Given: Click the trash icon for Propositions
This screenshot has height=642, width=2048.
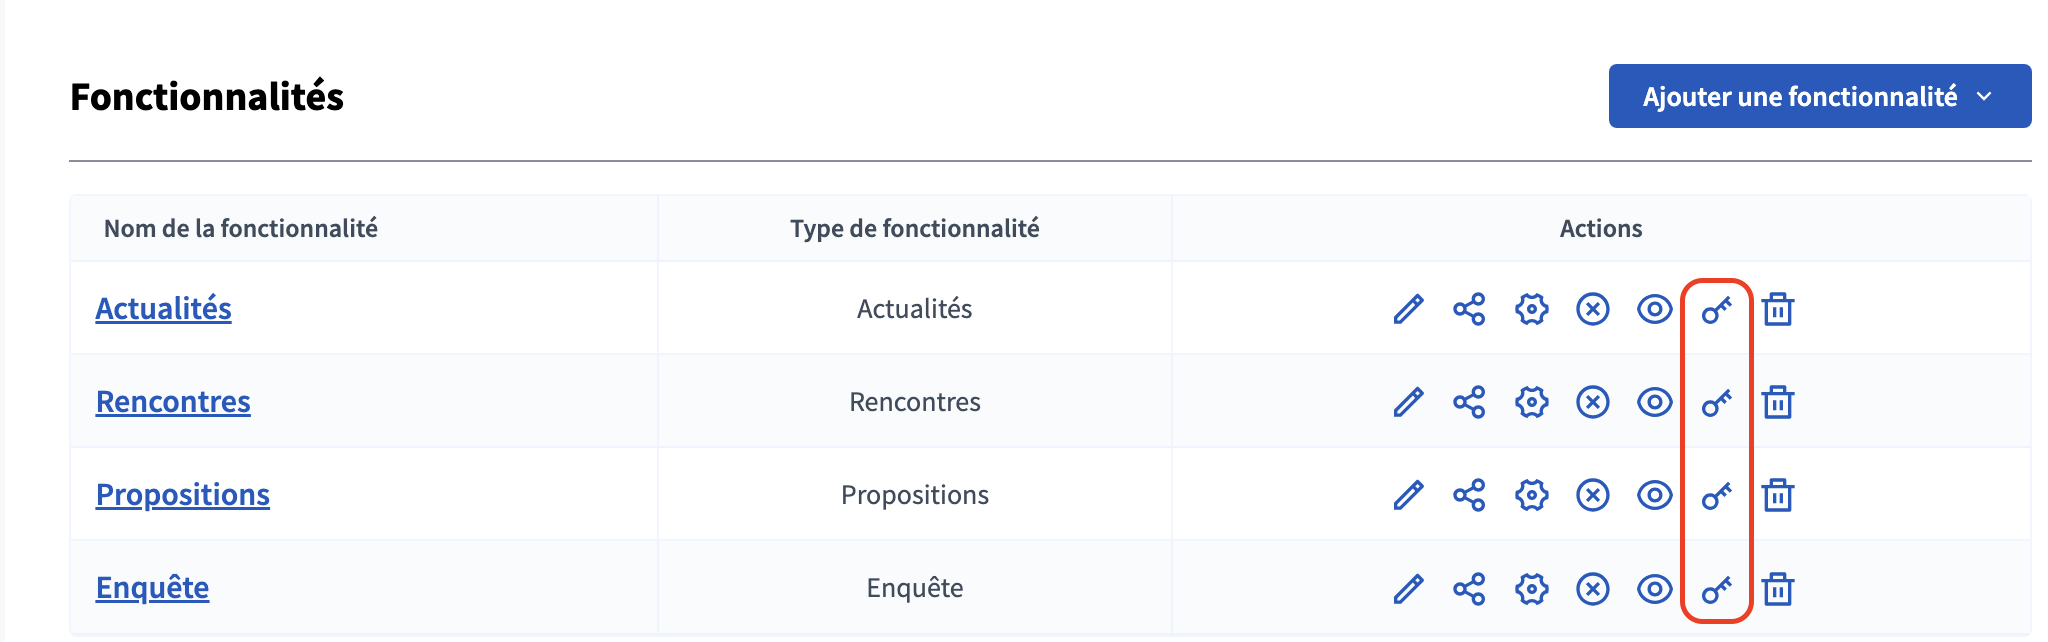Looking at the screenshot, I should (1777, 495).
